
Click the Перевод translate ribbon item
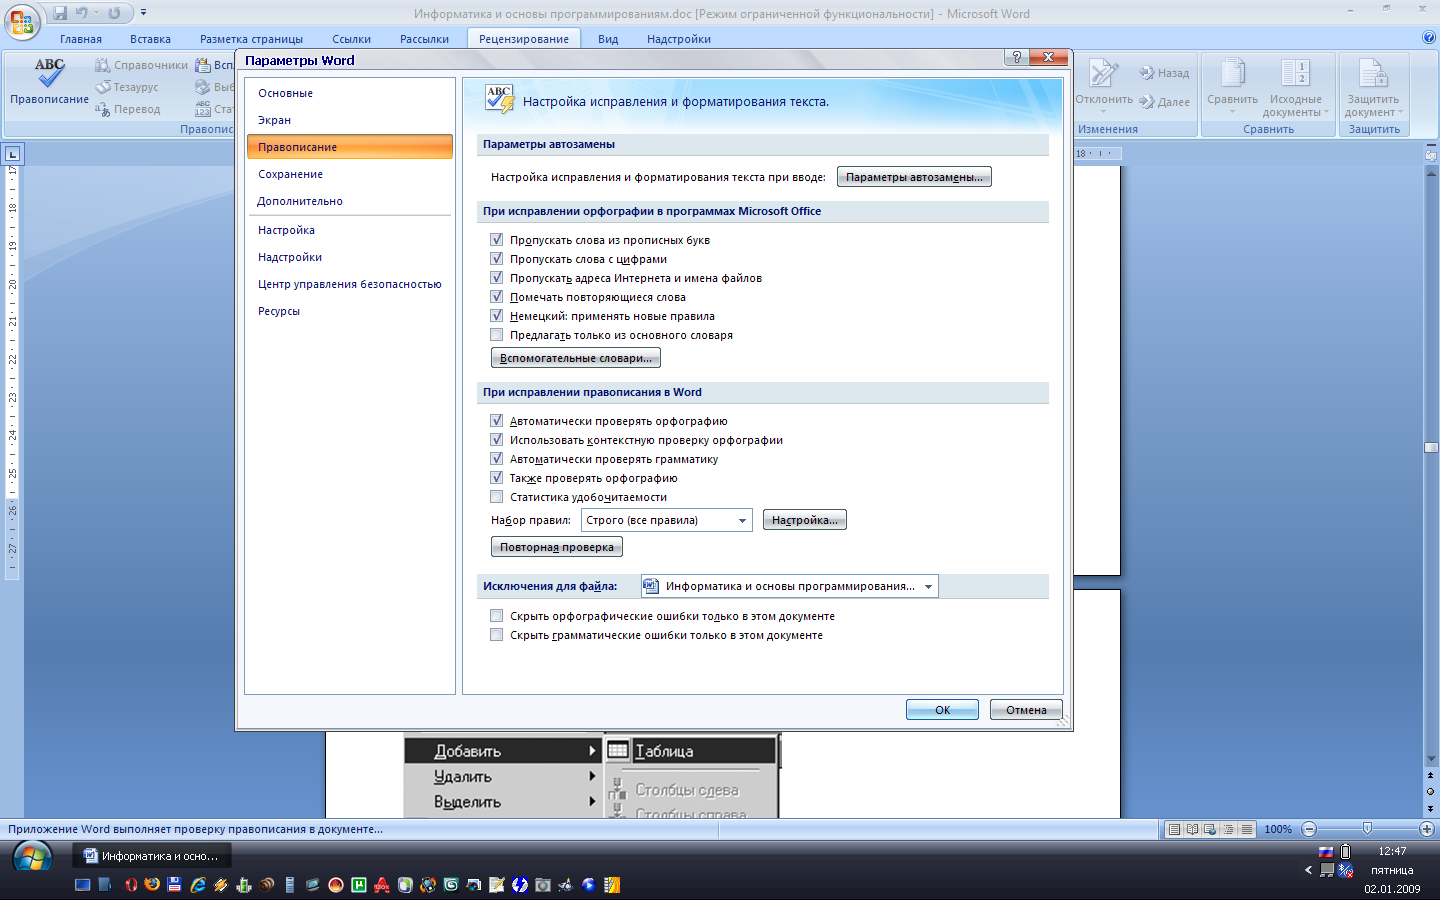click(128, 109)
